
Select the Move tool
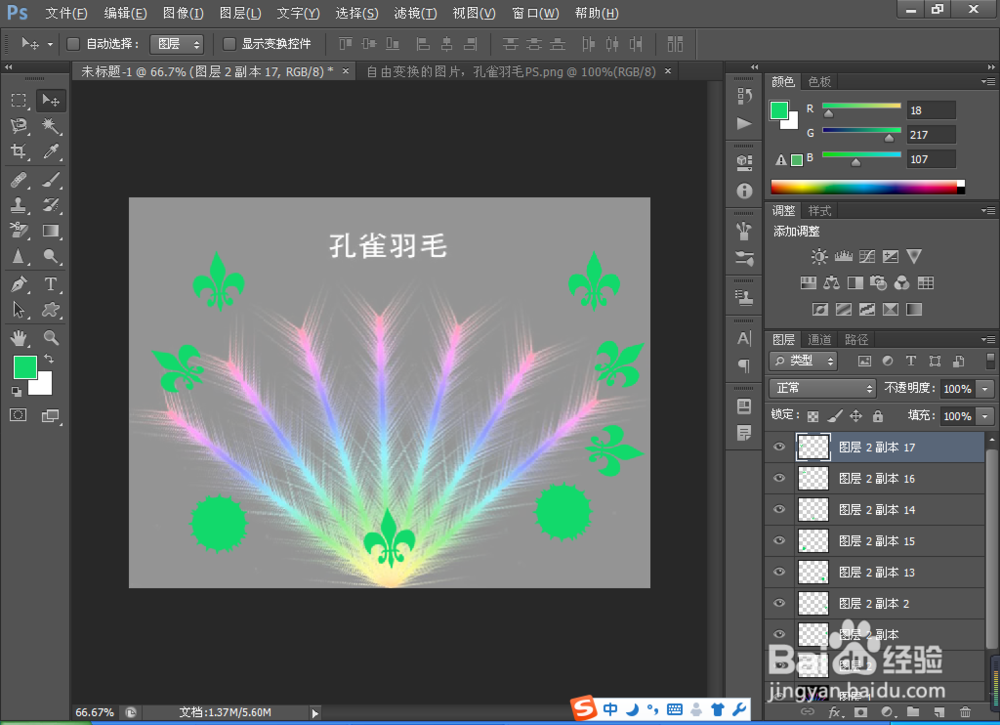click(x=50, y=100)
